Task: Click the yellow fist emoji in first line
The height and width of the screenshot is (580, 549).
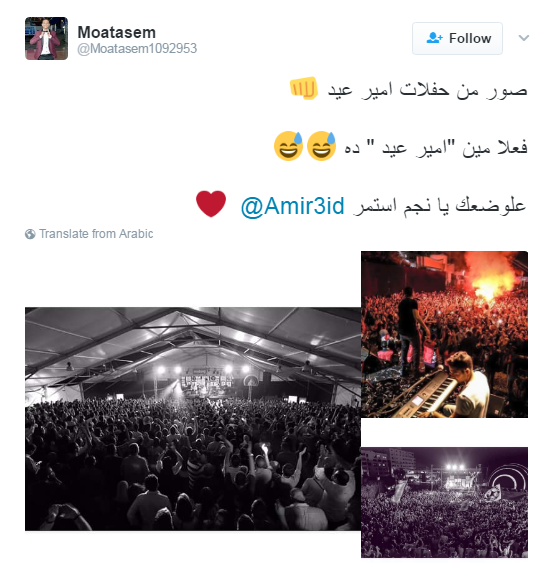Action: 304,88
